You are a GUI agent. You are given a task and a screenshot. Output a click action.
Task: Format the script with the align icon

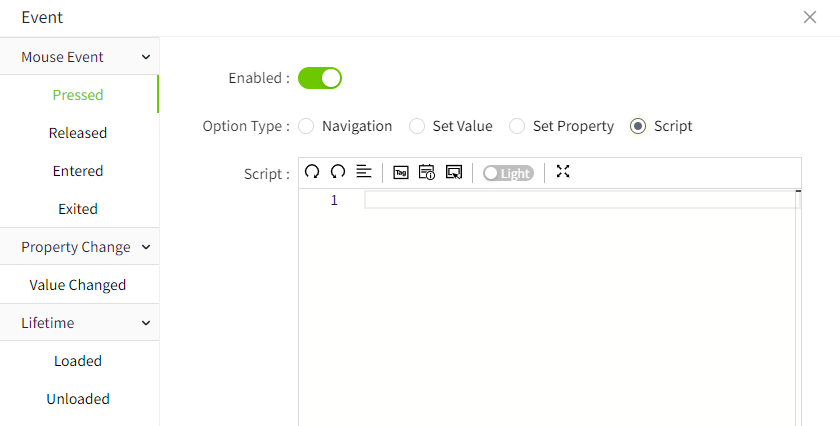tap(364, 172)
